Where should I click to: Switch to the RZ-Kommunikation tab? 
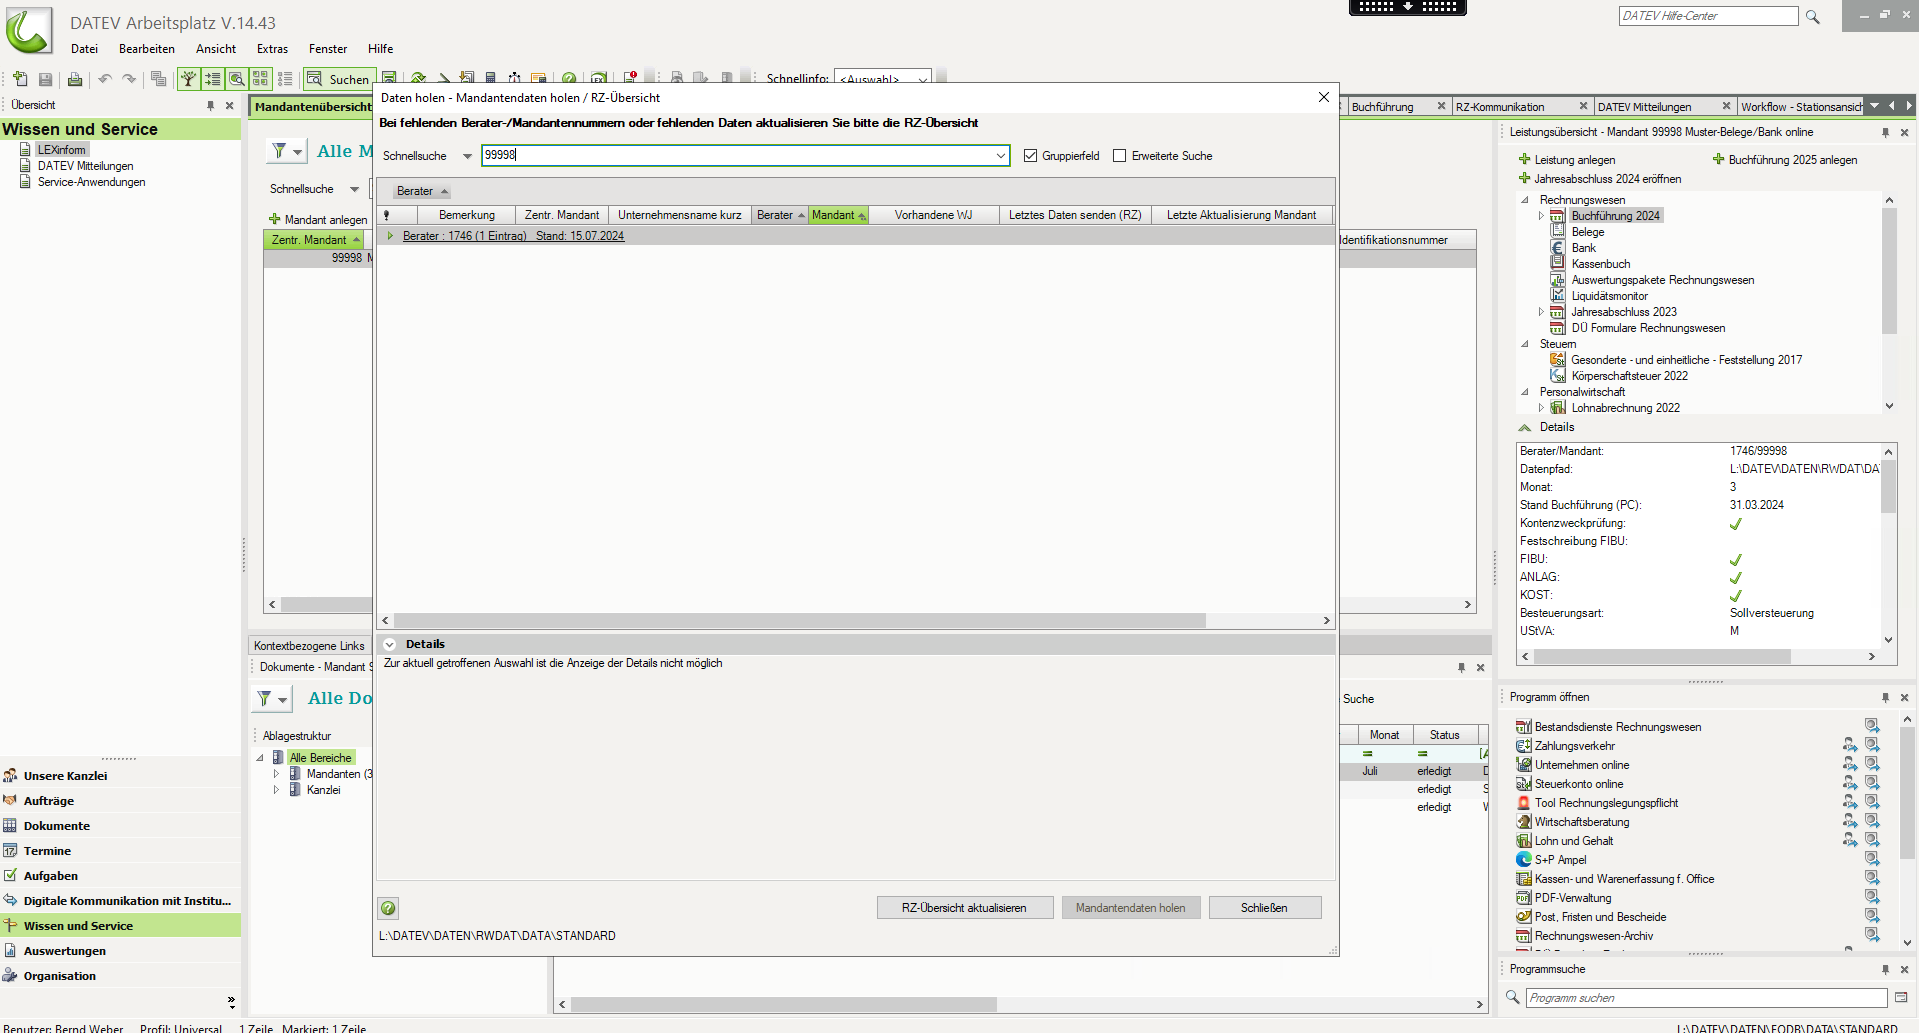point(1500,107)
